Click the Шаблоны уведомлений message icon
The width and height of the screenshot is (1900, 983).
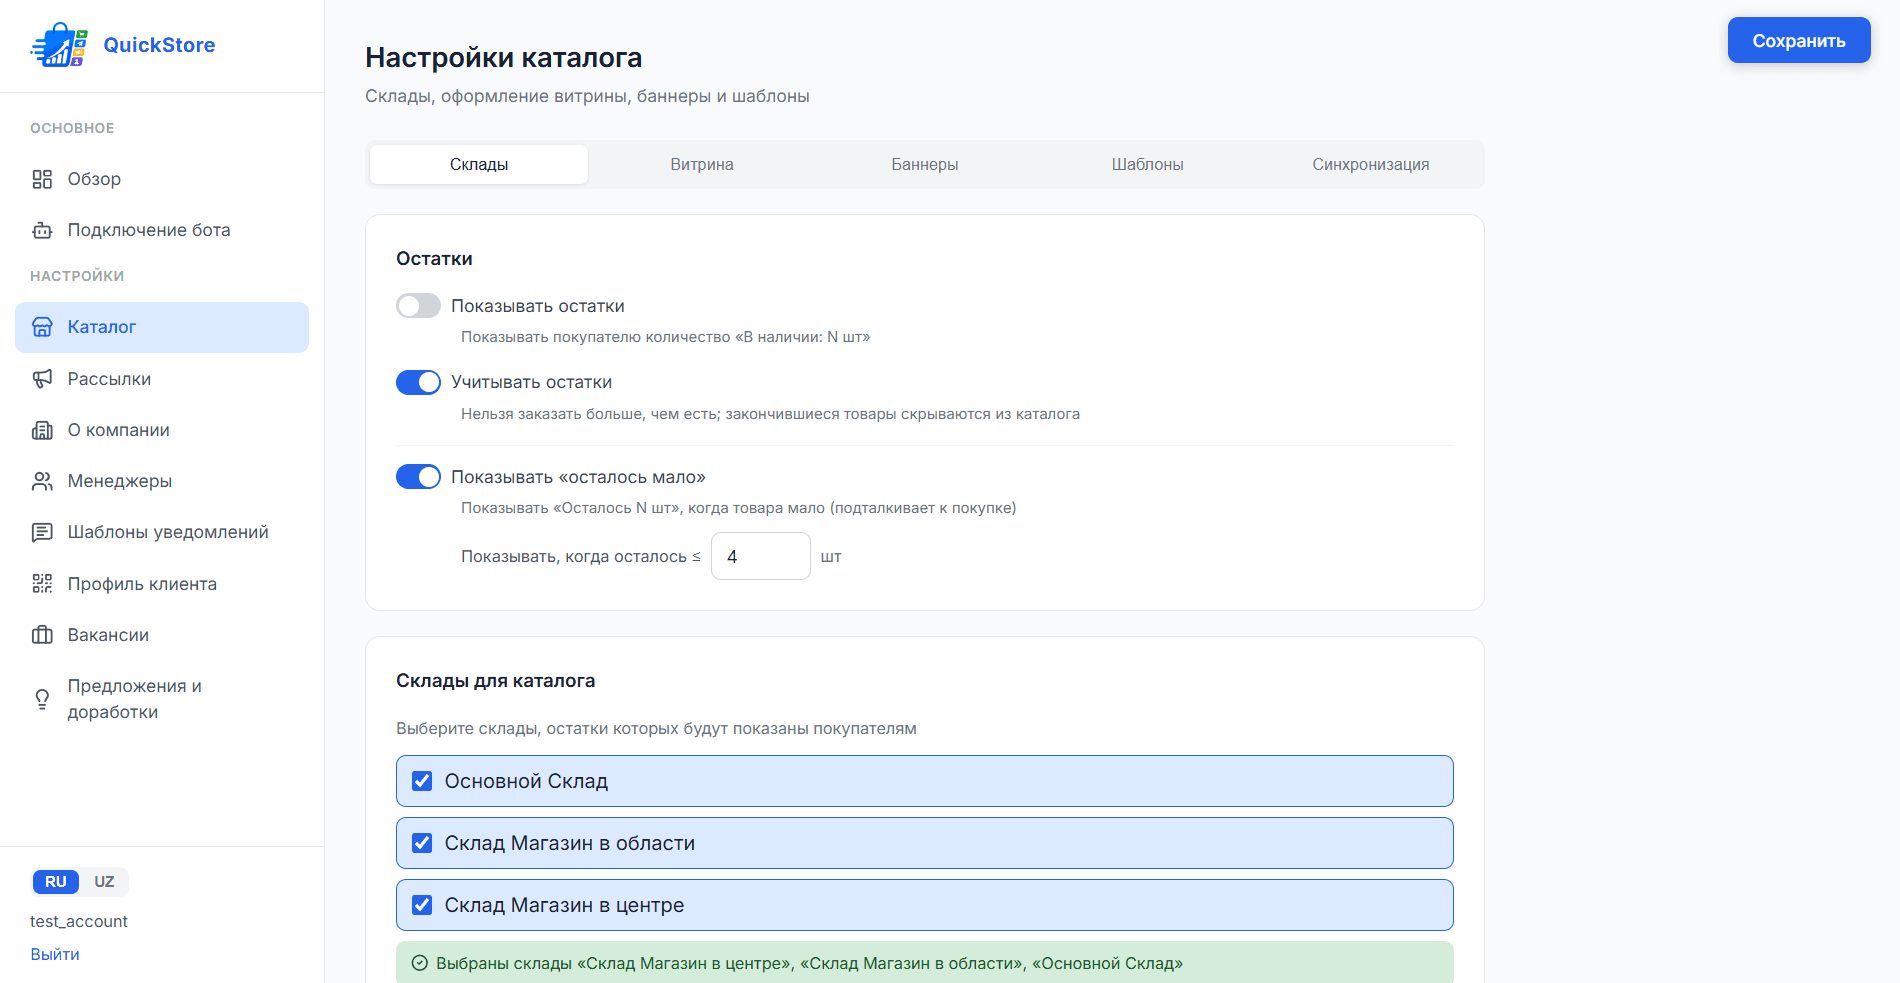click(x=42, y=532)
